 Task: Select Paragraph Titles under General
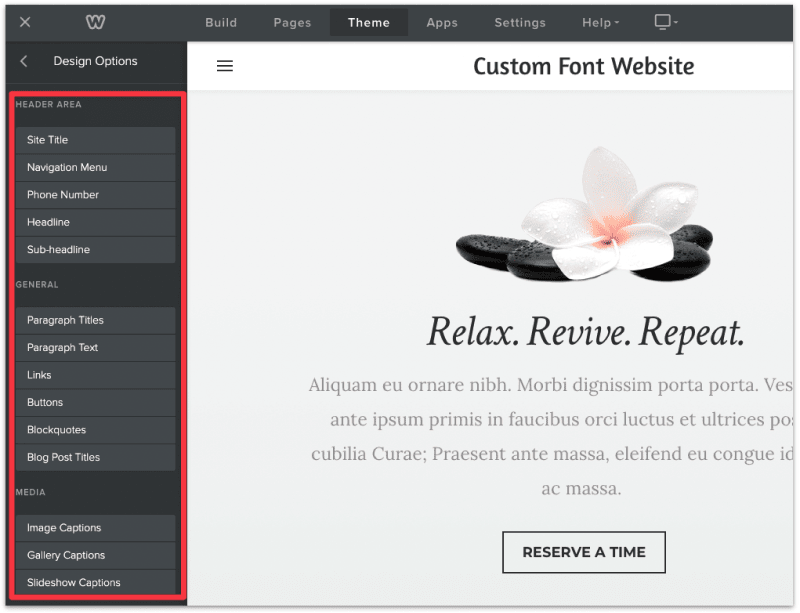(95, 320)
